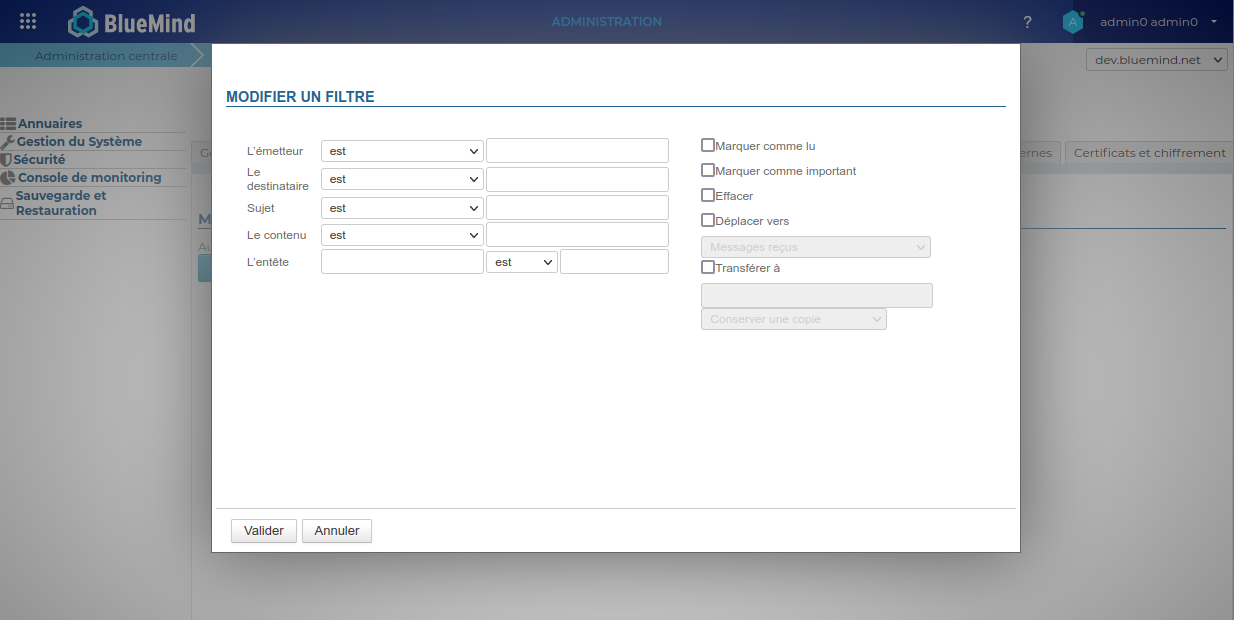Open Gestion du Système section

(79, 142)
